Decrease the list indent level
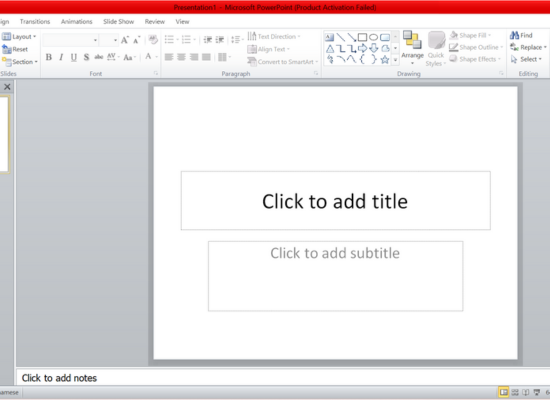Viewport: 550px width, 400px height. click(208, 40)
